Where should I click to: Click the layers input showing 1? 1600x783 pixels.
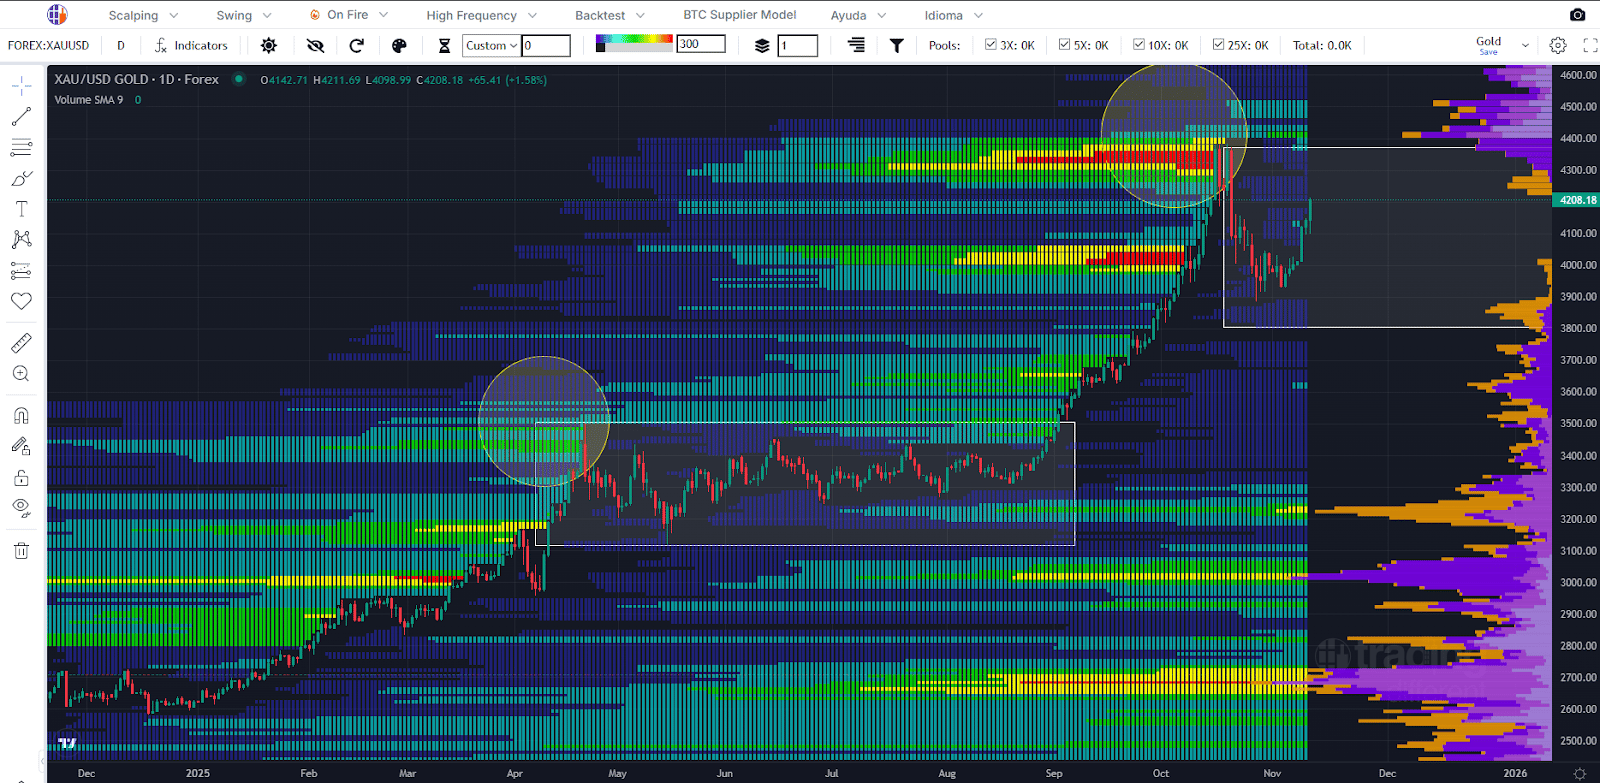[798, 45]
